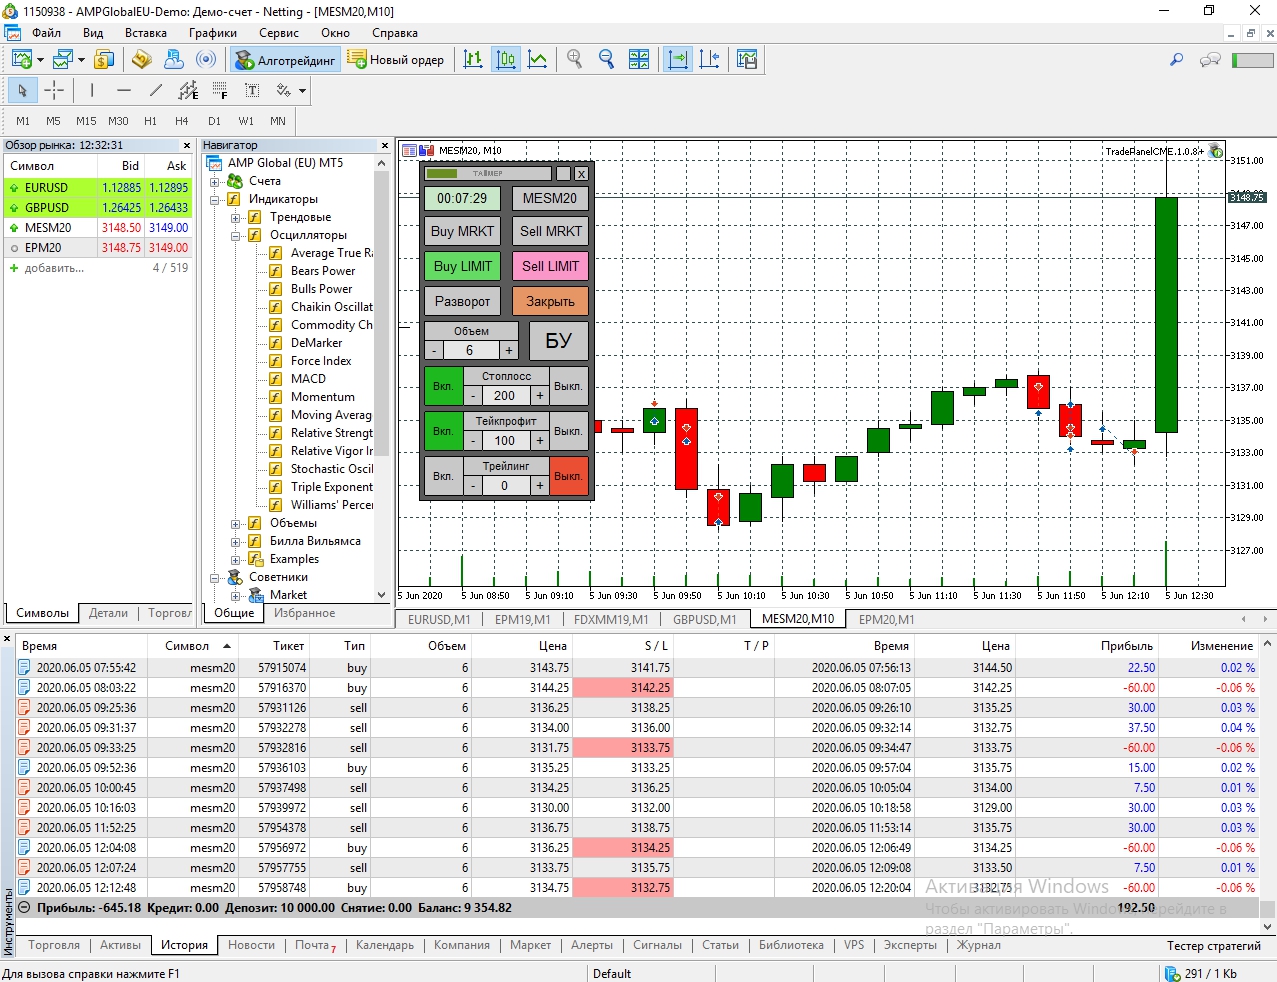Screen dimensions: 1277x982
Task: Expand the Счета tree node
Action: pos(215,181)
